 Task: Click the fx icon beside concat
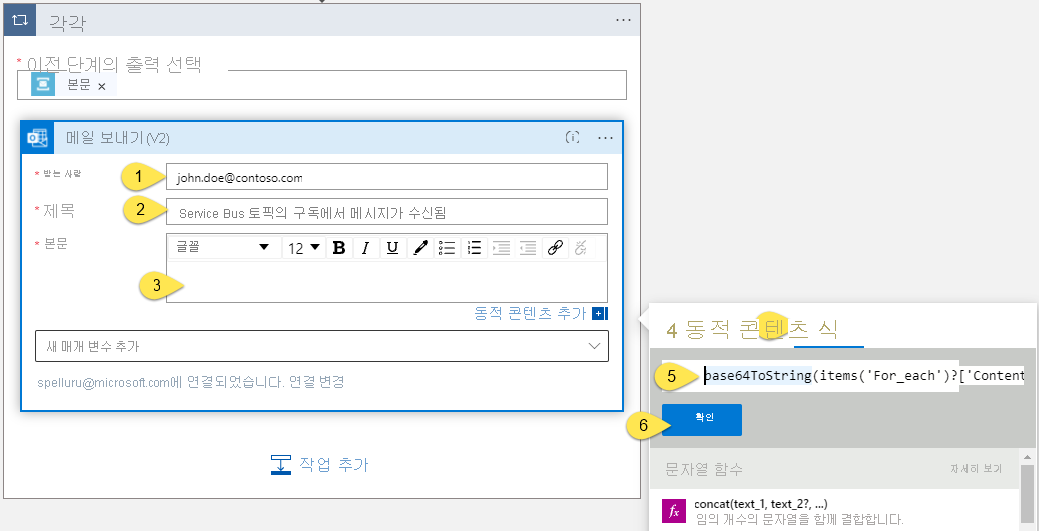pos(674,511)
